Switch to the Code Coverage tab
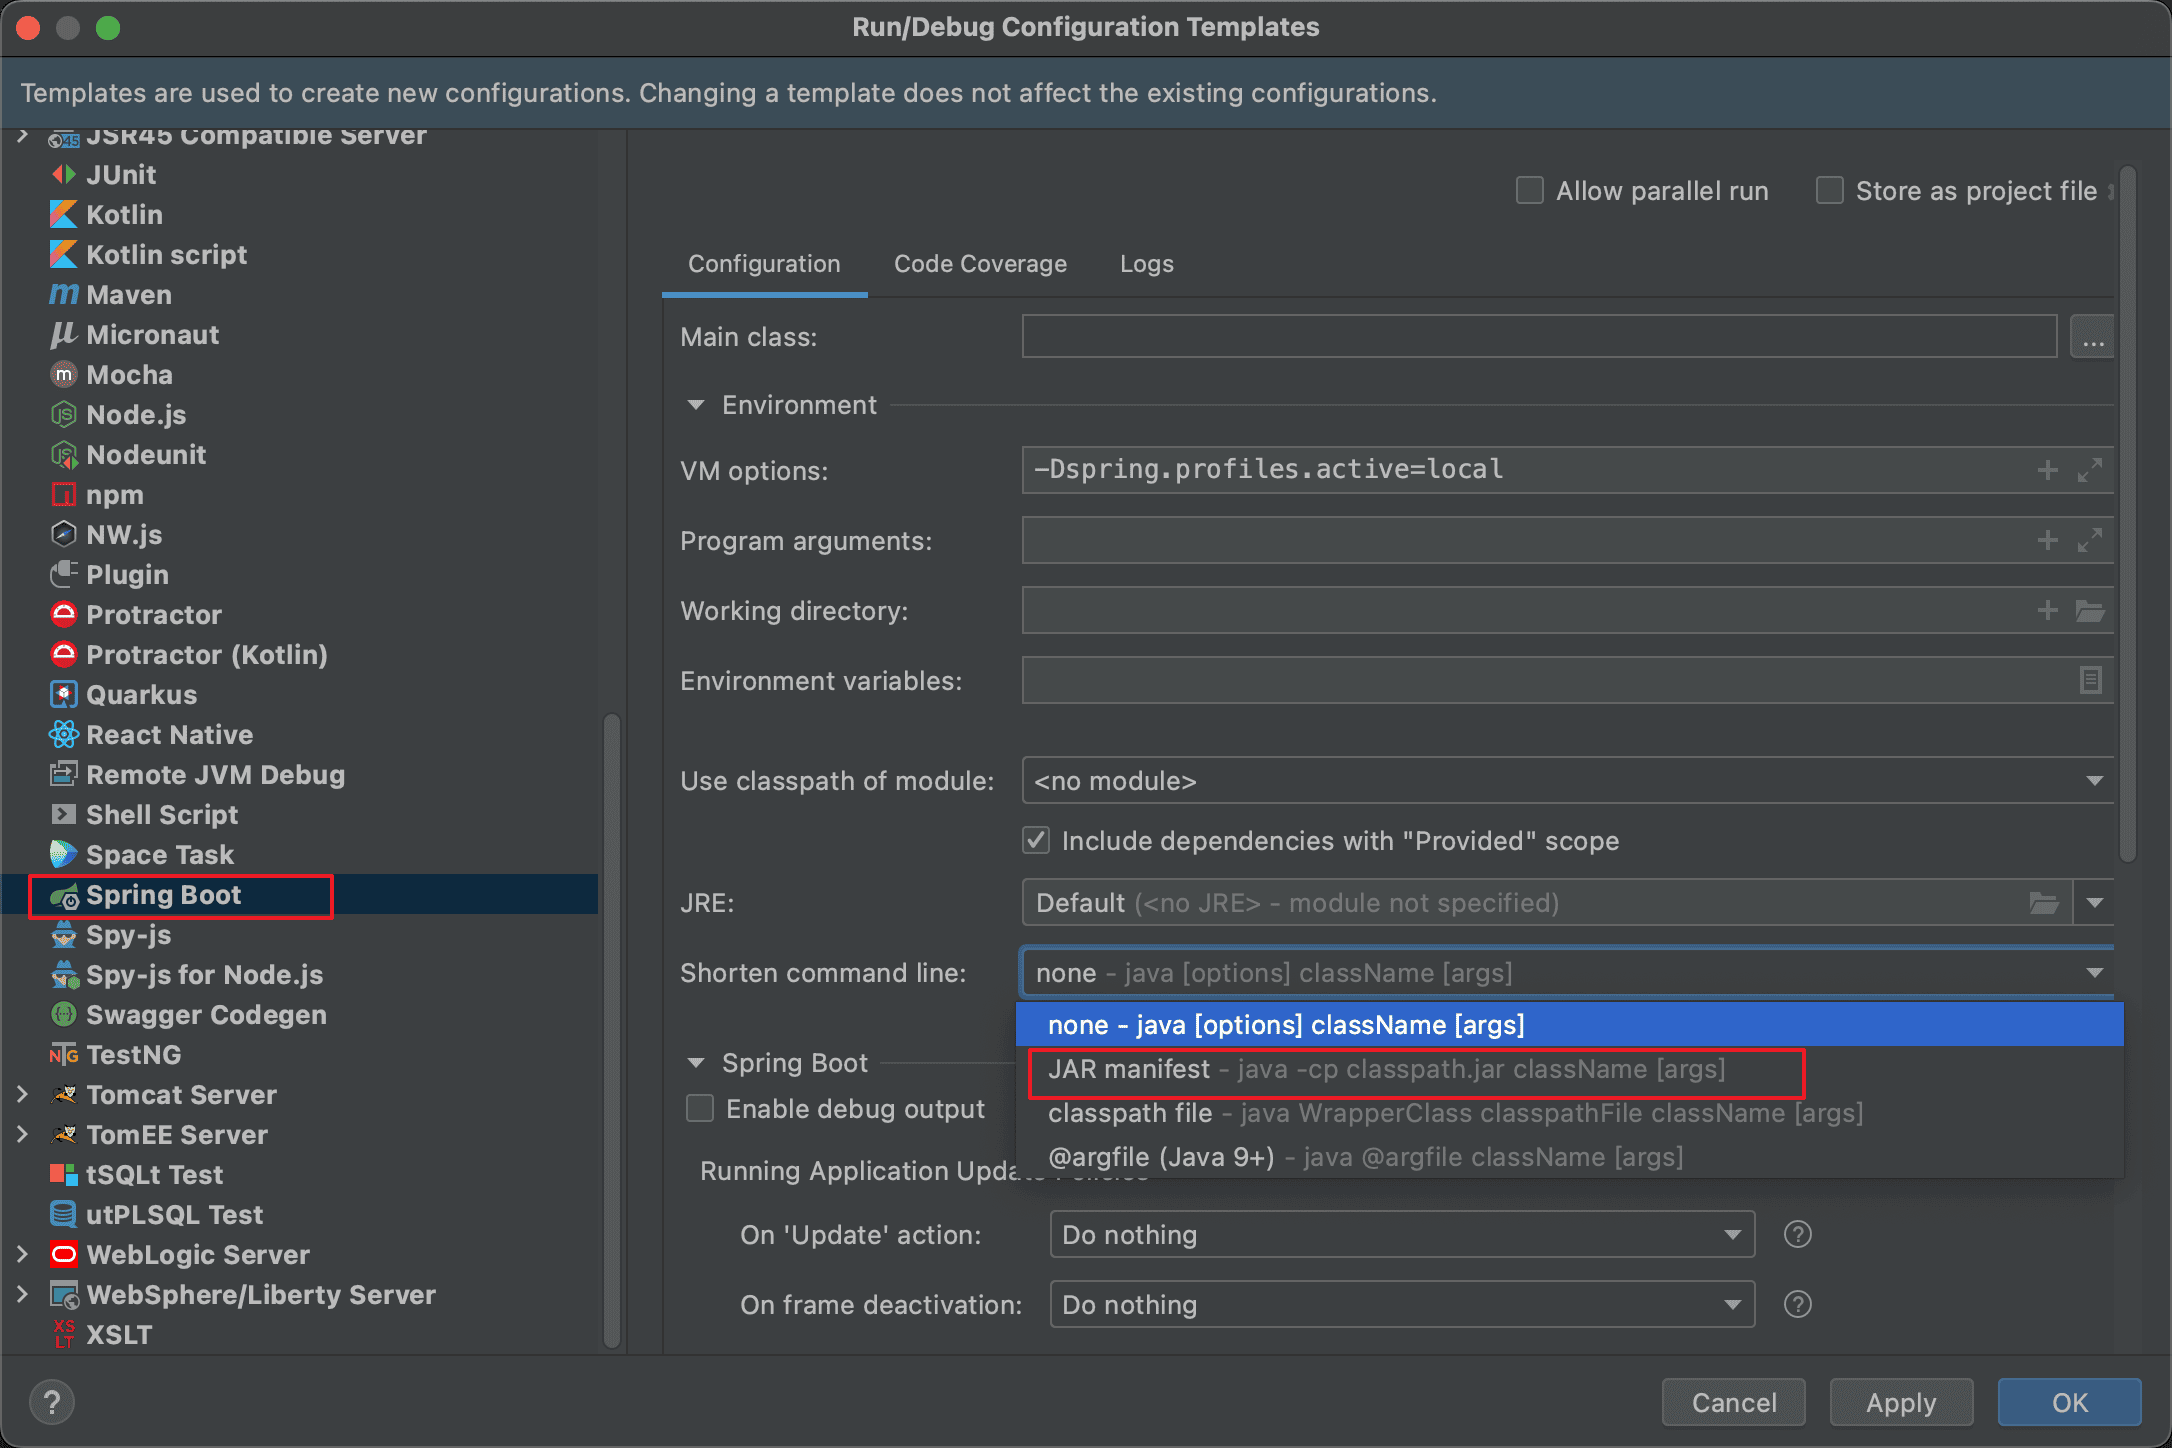The image size is (2172, 1448). 980,264
